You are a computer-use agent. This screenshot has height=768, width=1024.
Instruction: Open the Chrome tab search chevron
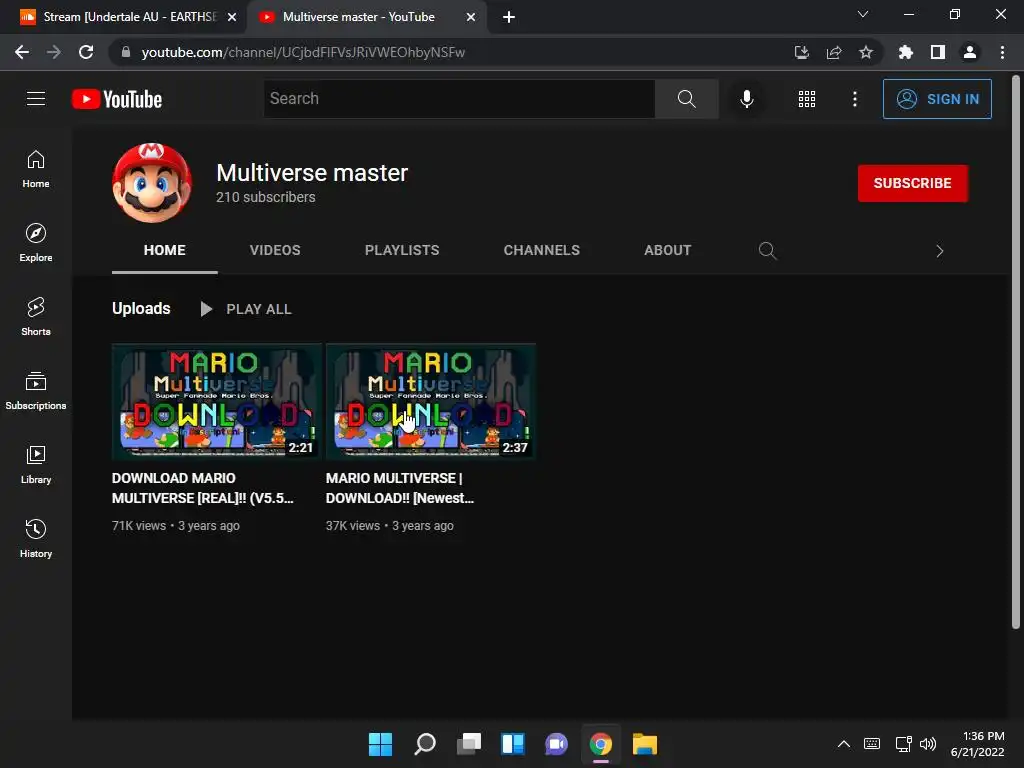pyautogui.click(x=863, y=14)
